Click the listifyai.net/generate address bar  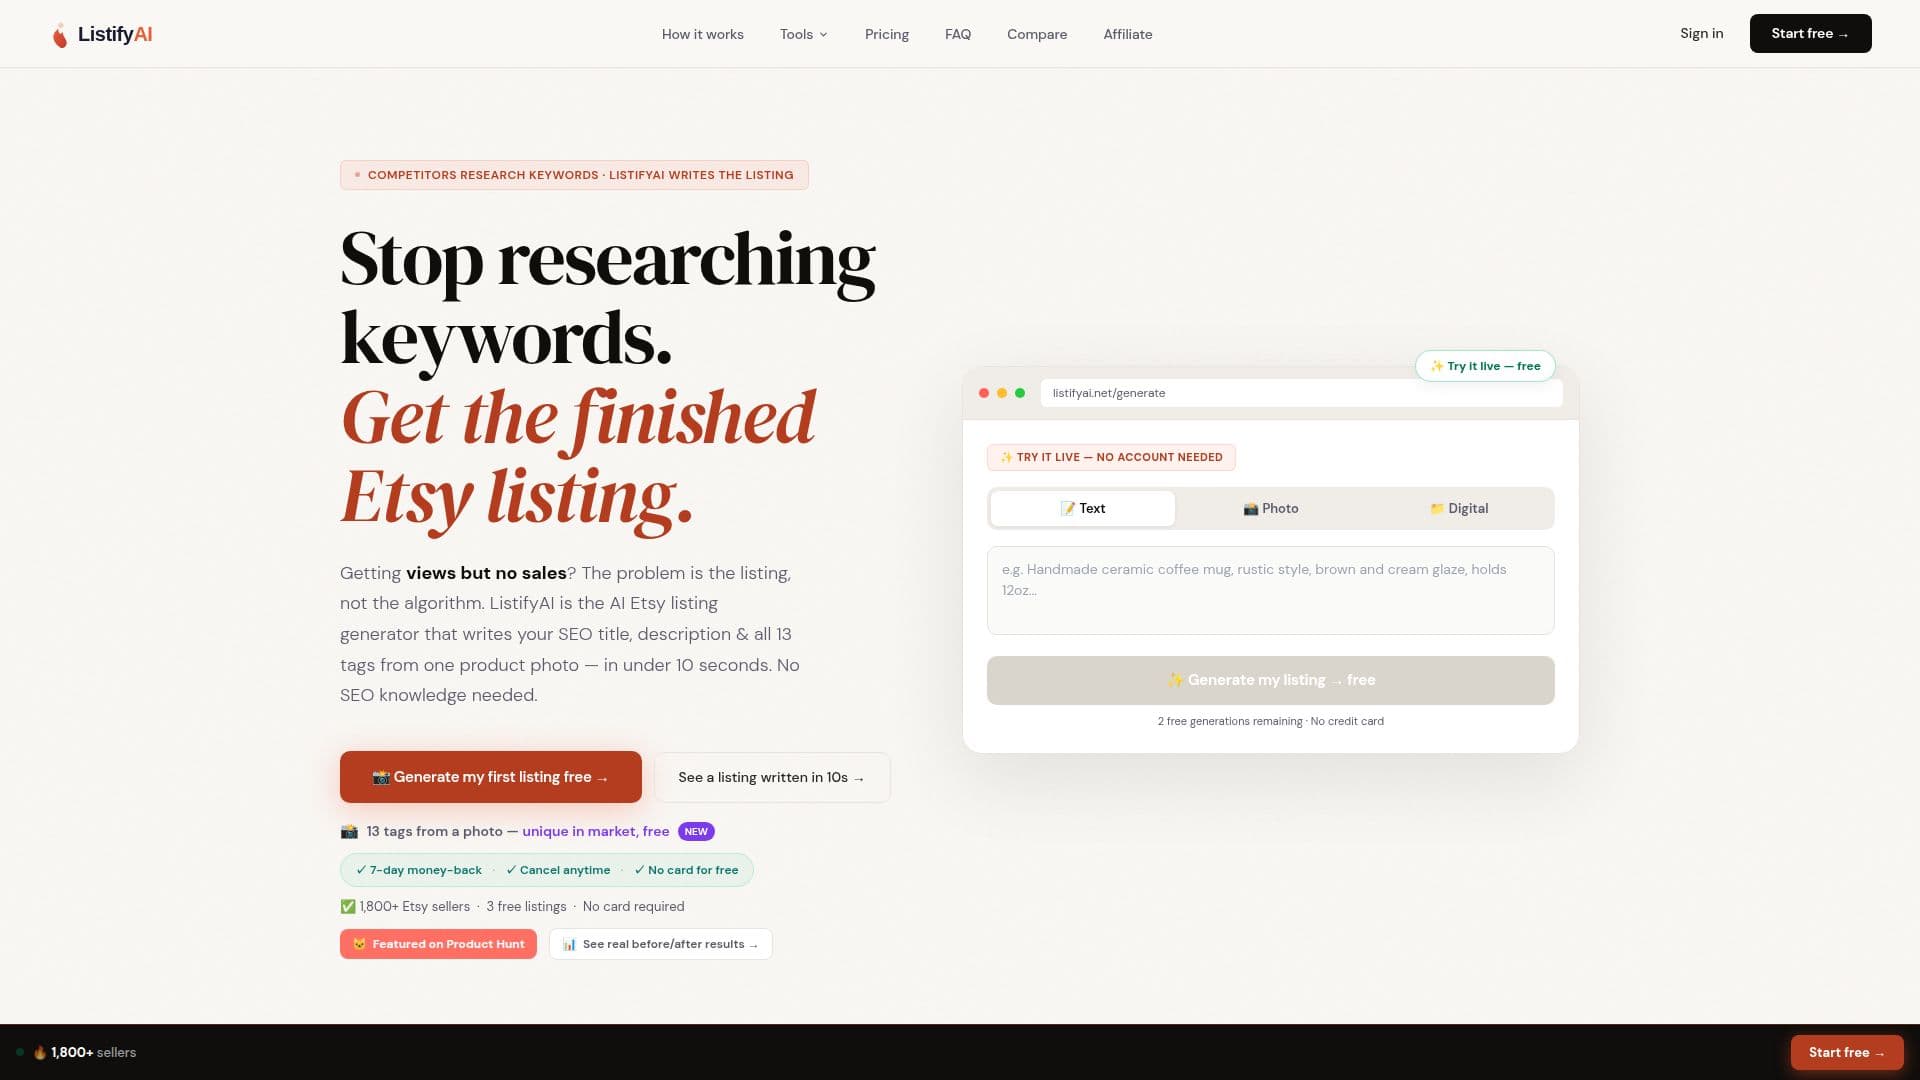(1301, 393)
